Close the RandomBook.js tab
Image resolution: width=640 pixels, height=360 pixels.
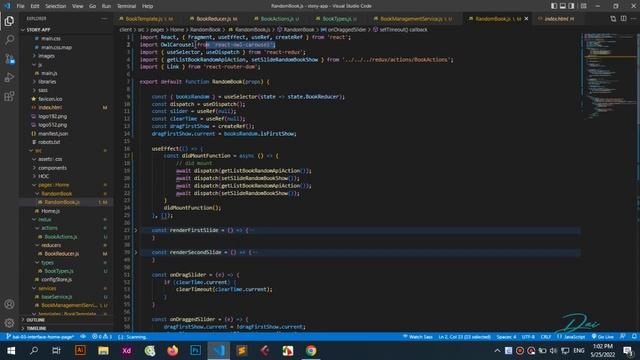tap(526, 19)
